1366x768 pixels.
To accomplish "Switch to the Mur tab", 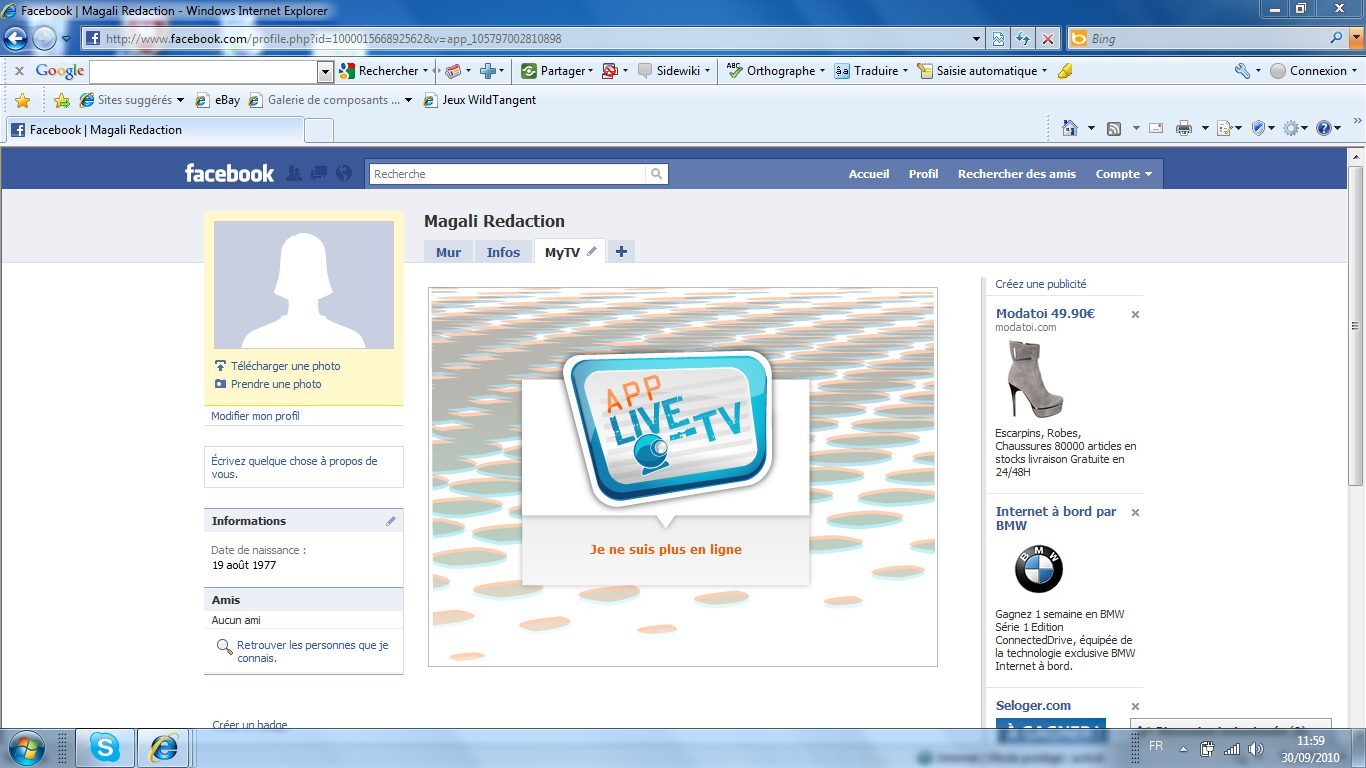I will [x=448, y=252].
